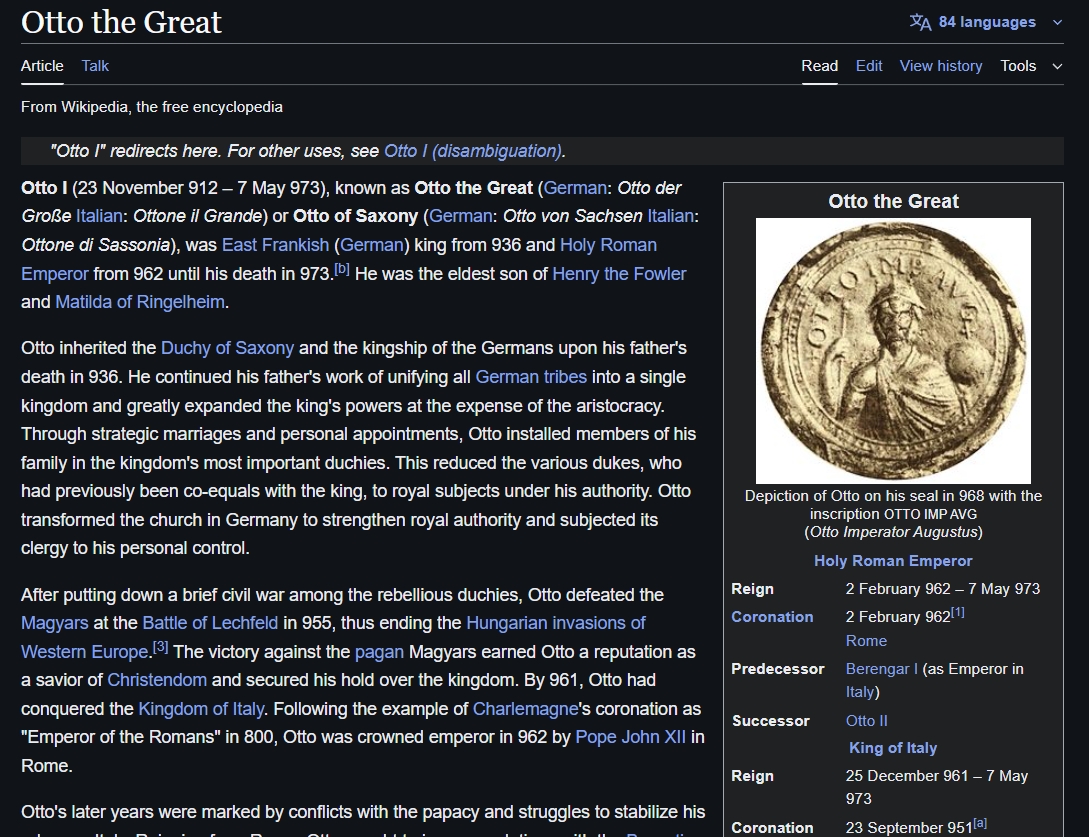Open Otto II successor link

pos(866,721)
